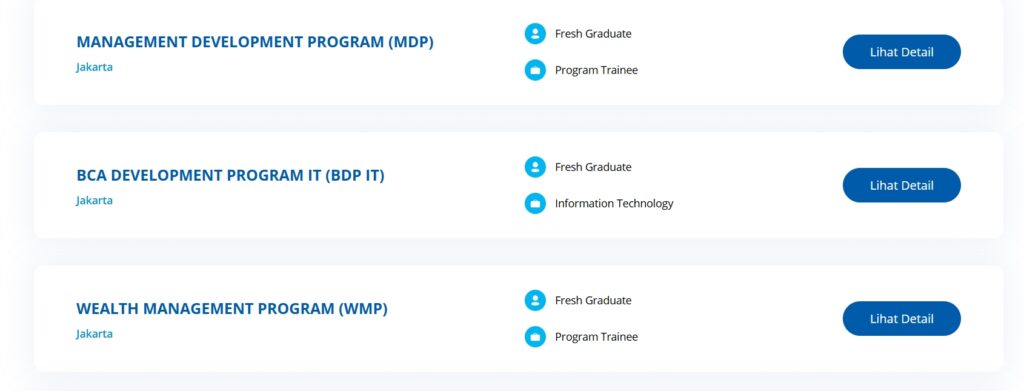Open Lihat Detail for Wealth Management Program

click(x=901, y=319)
